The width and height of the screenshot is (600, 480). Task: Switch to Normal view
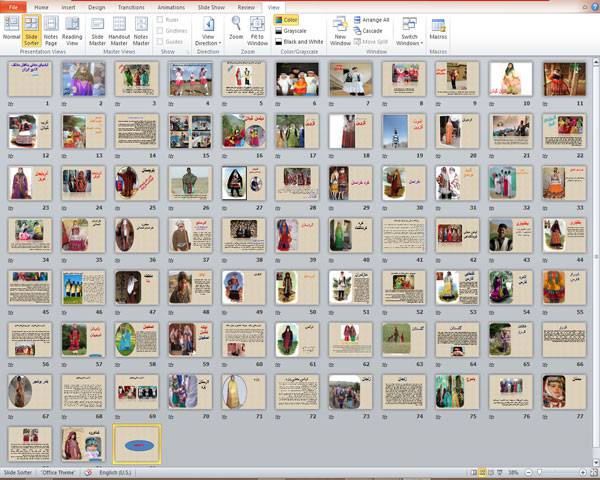11,28
